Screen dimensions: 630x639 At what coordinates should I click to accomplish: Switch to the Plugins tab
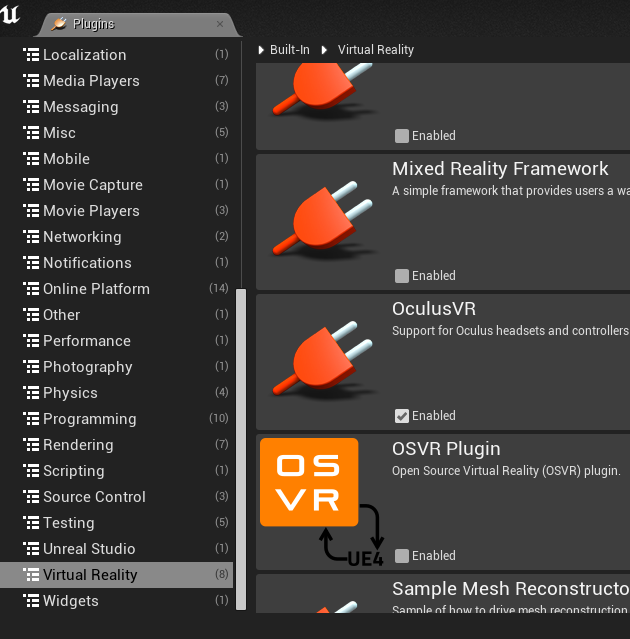tap(138, 24)
